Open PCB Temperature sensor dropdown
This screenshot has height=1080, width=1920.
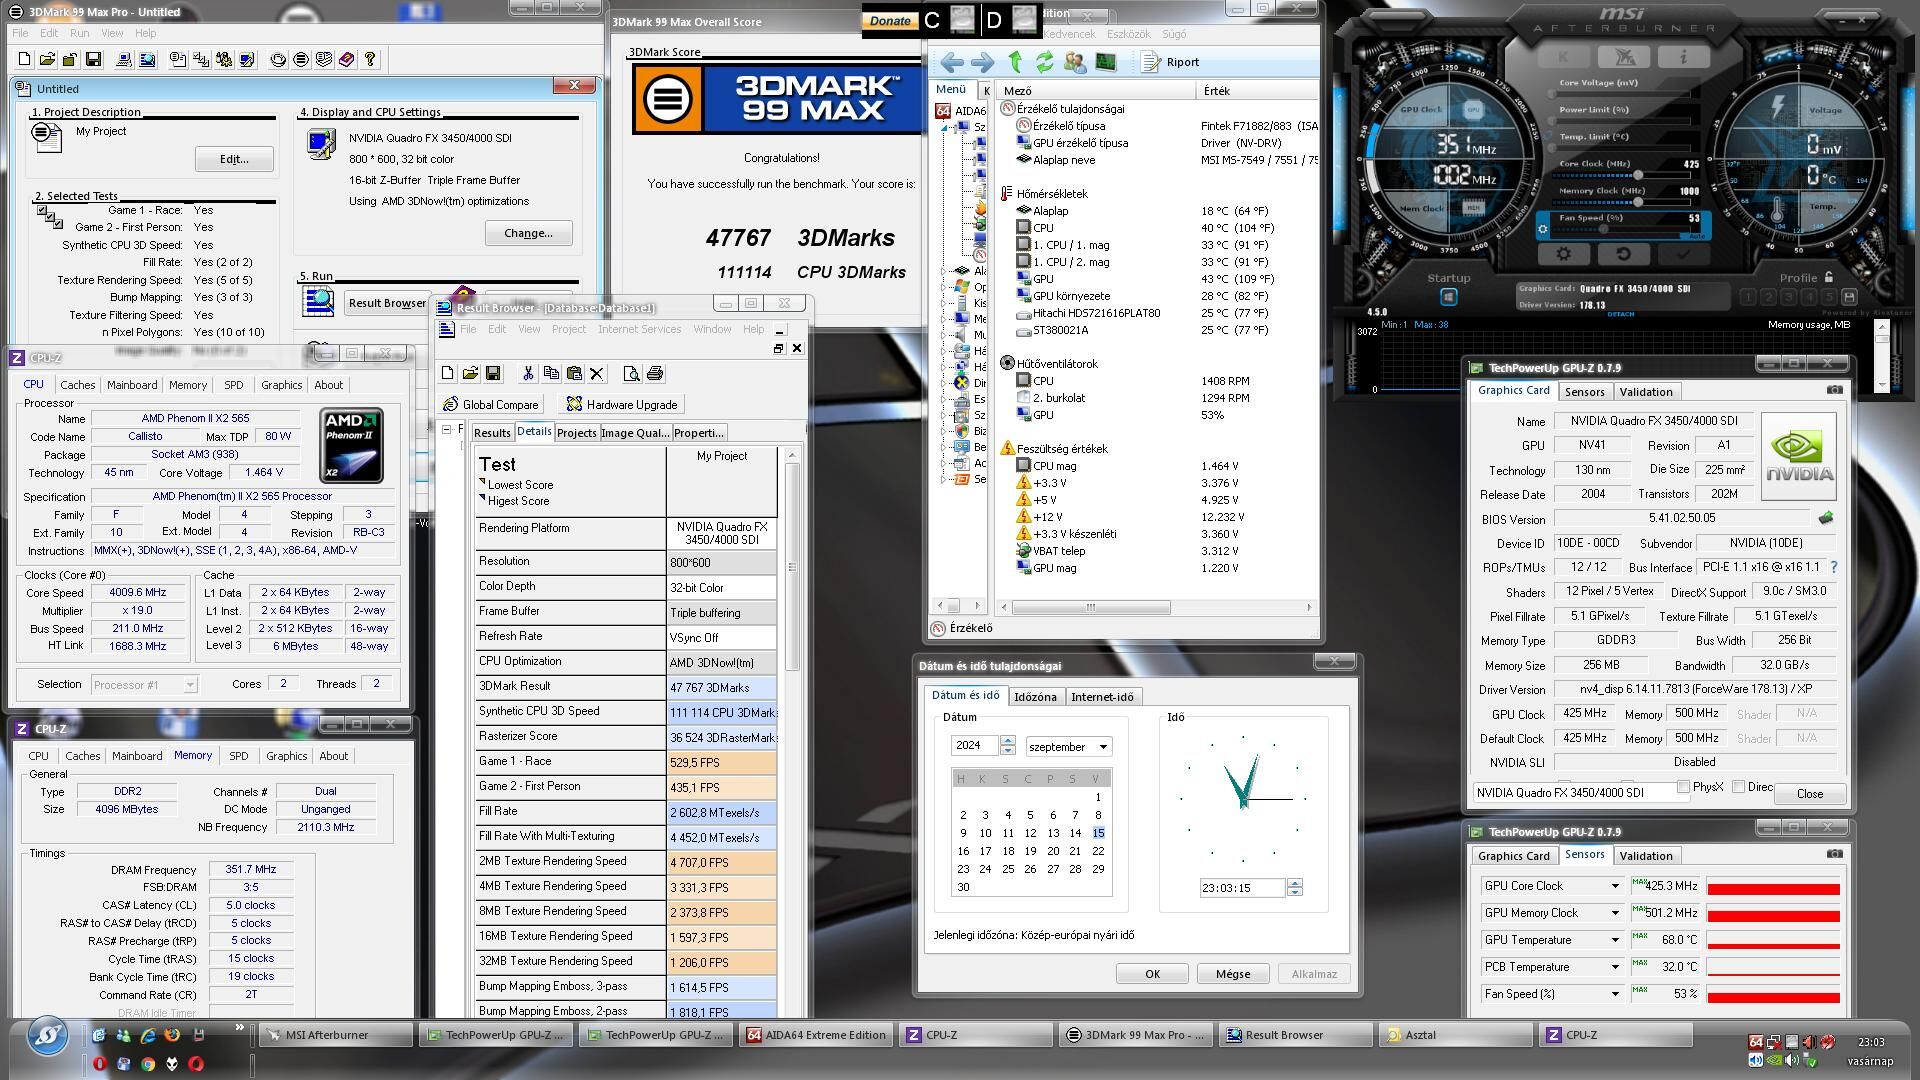[1614, 967]
